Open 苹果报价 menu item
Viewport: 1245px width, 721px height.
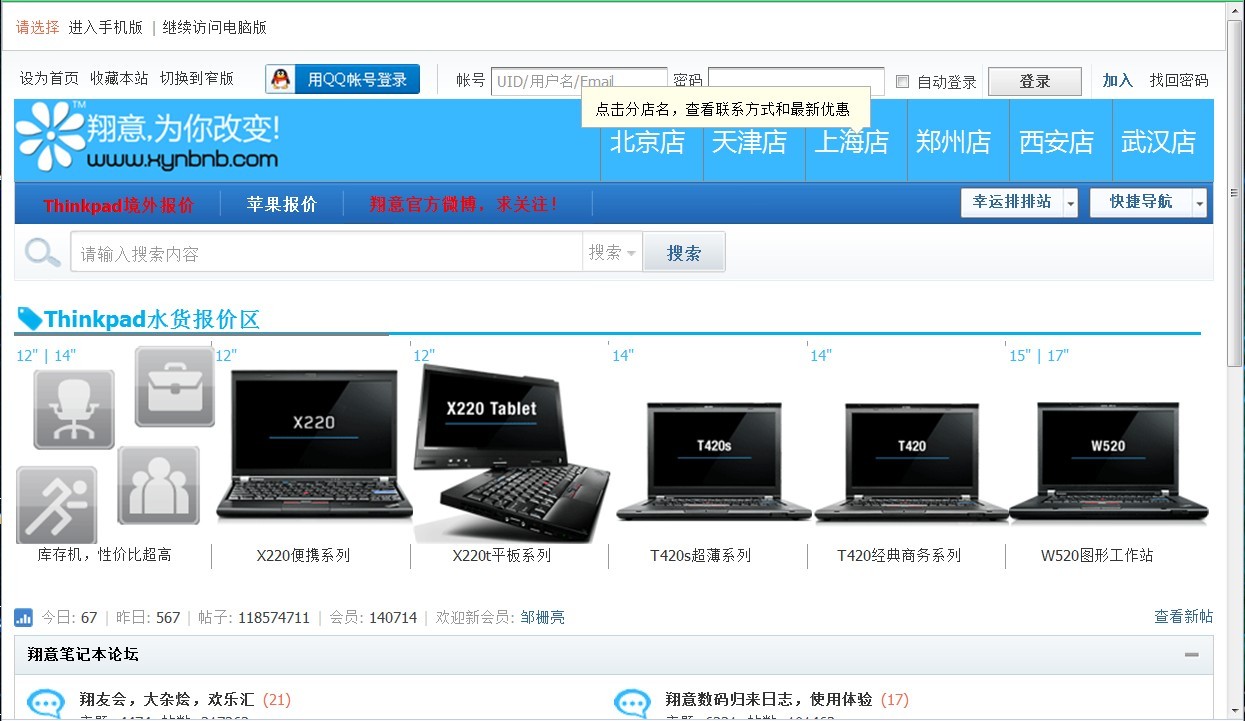(x=282, y=204)
